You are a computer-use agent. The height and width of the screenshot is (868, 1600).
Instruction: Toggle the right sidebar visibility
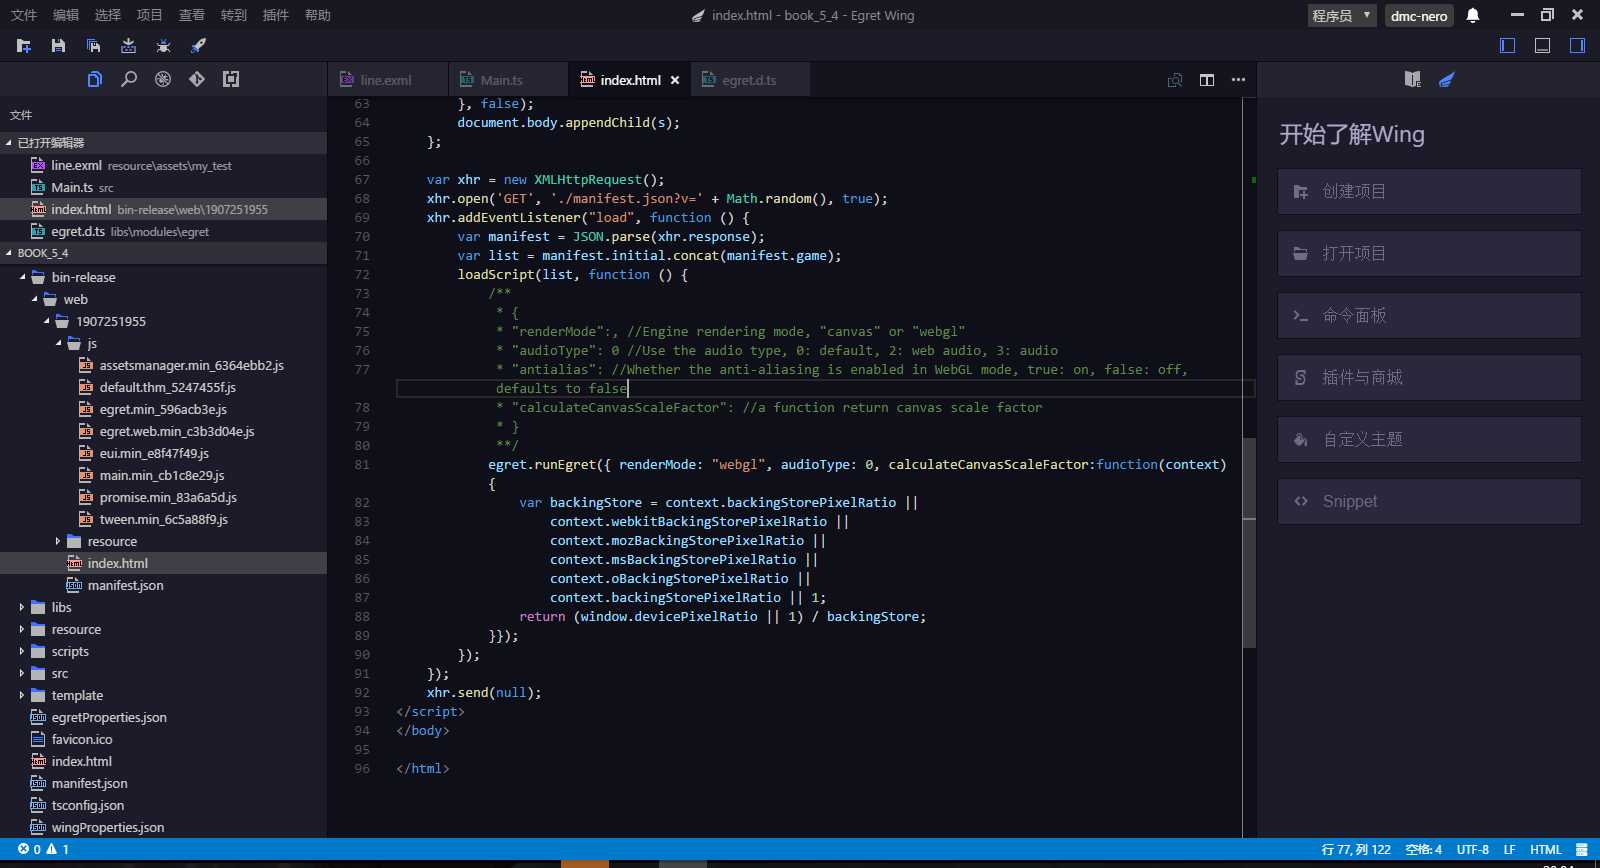click(1577, 45)
